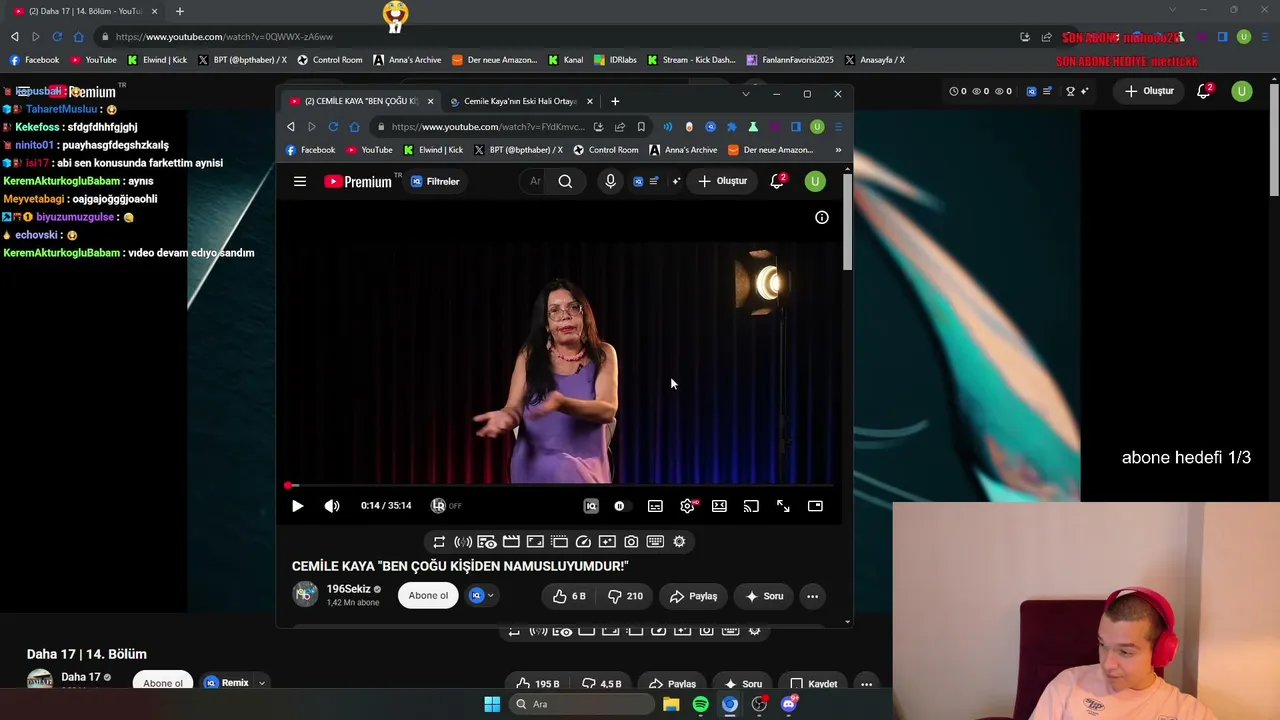Open File Explorer from the taskbar
This screenshot has height=720, width=1280.
671,704
